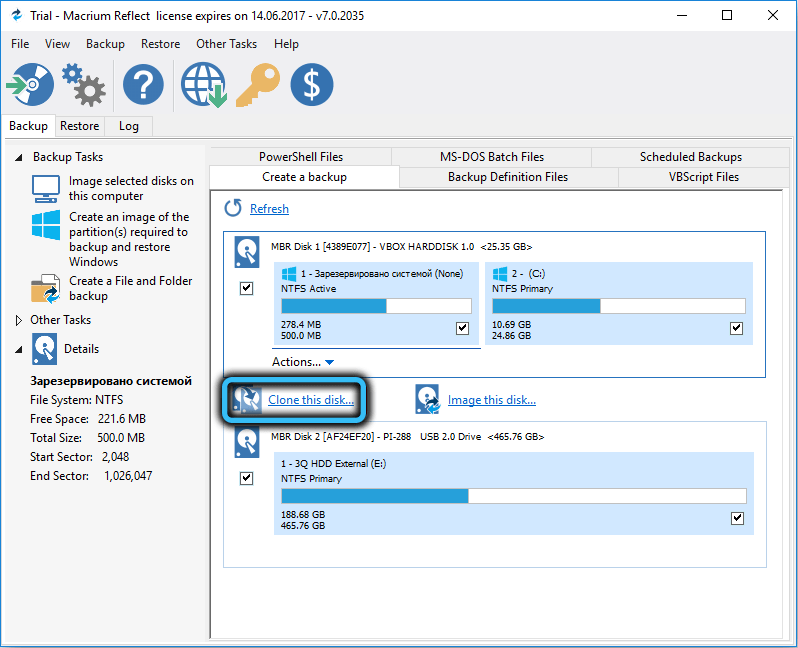
Task: Click the Details disk icon in sidebar
Action: (x=44, y=349)
